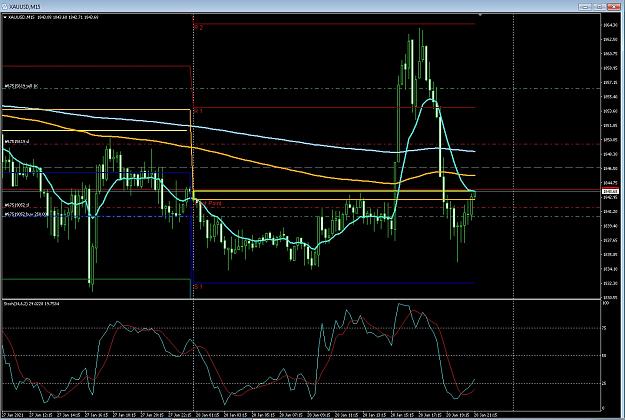Click the chart window icon beside XAUUSD,M15

4,6
